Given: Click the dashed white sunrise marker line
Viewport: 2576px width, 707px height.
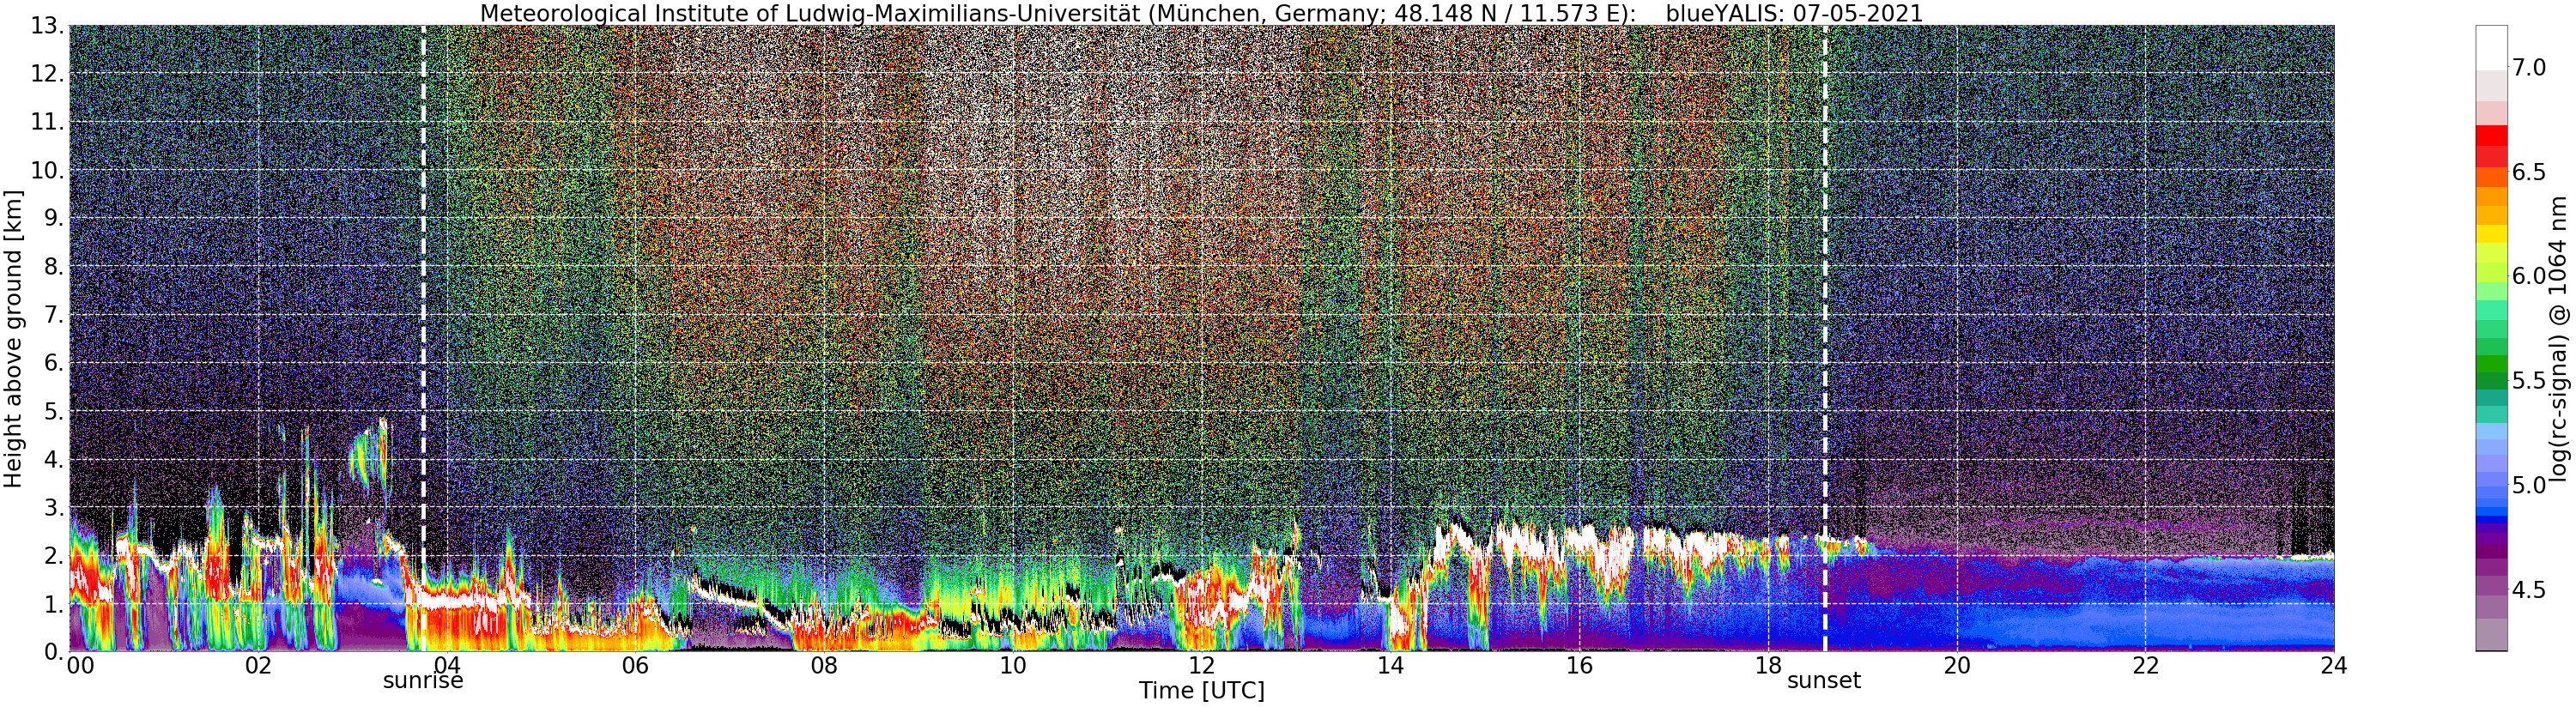Looking at the screenshot, I should [x=423, y=338].
